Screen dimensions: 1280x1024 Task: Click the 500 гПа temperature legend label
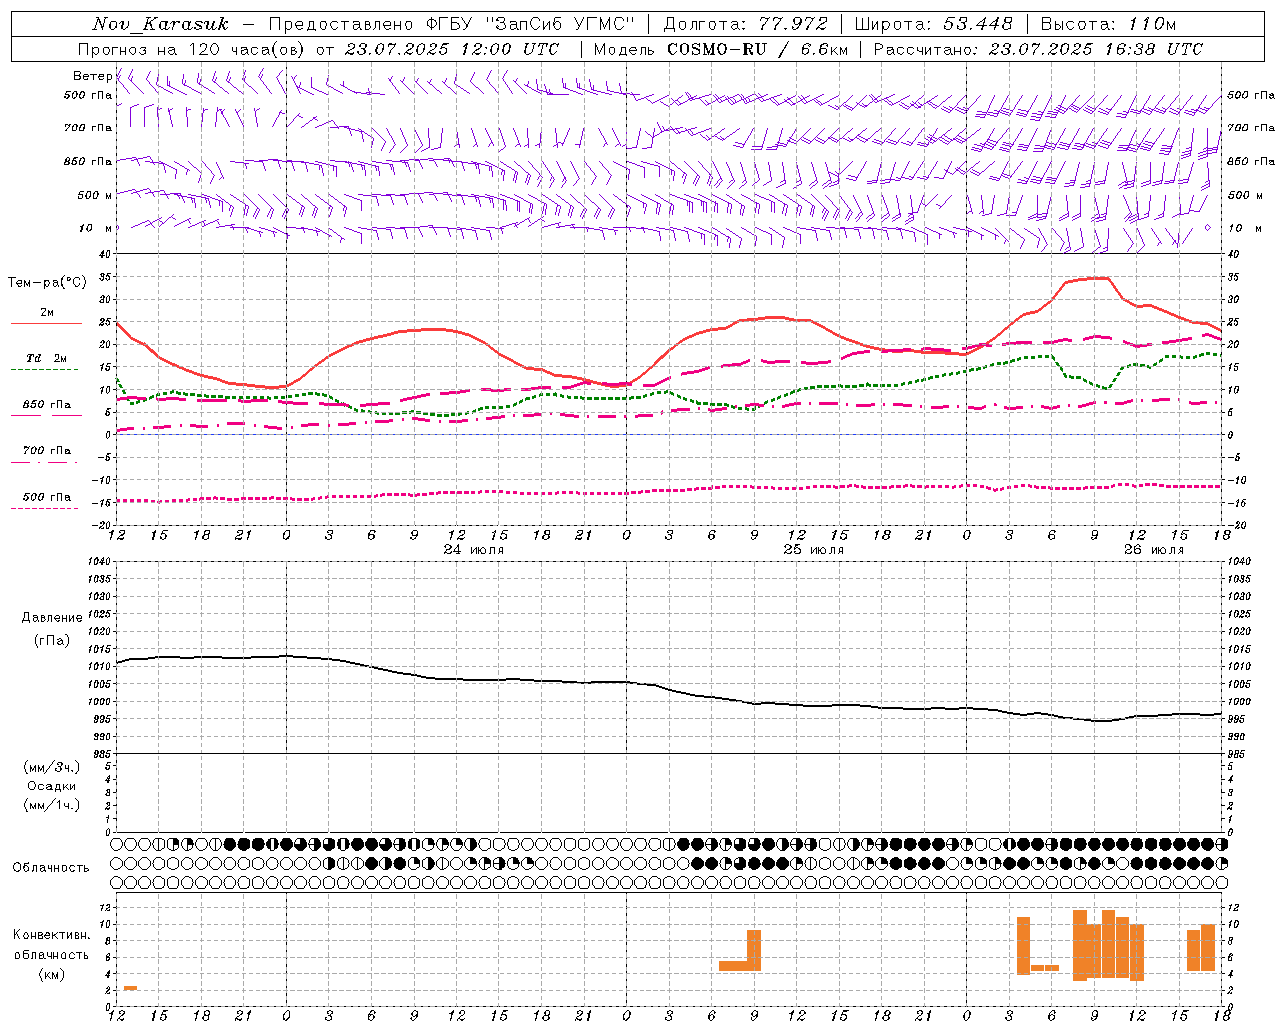click(46, 497)
